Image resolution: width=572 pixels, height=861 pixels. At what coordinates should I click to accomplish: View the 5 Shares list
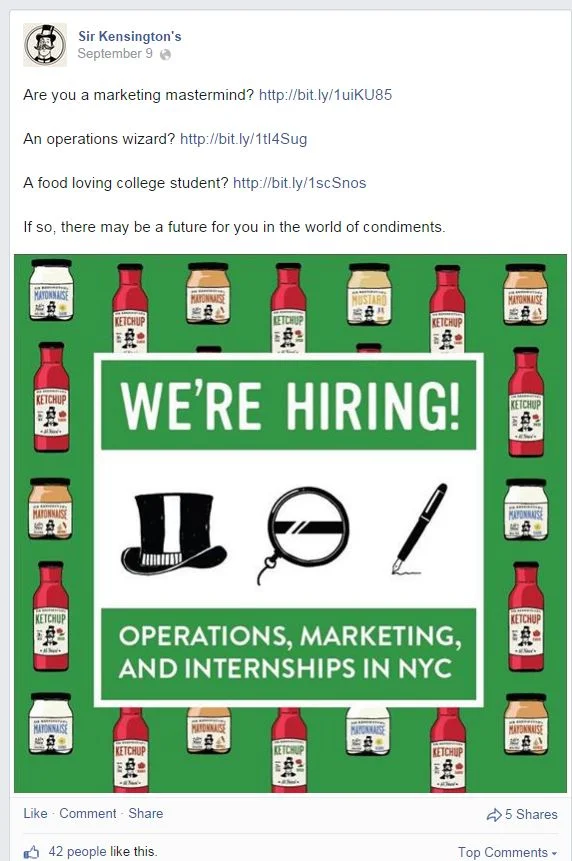tap(531, 814)
